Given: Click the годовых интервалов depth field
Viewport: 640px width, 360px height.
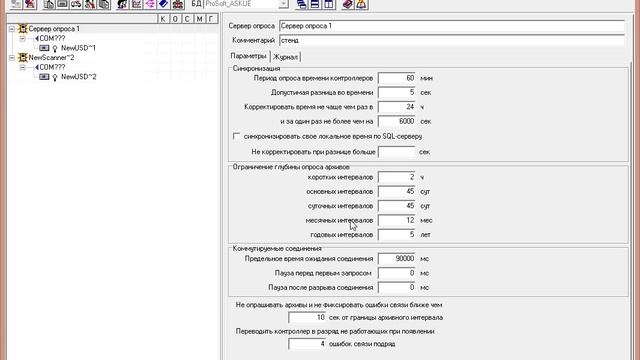Looking at the screenshot, I should pos(396,235).
